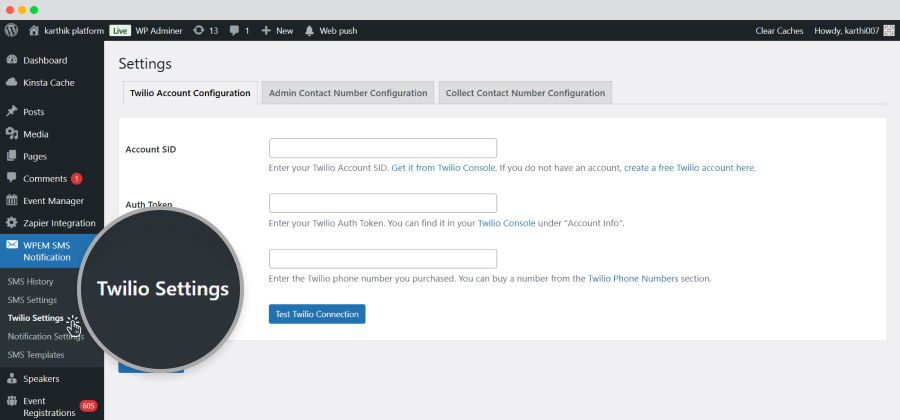900x420 pixels.
Task: Click the Twilio phone number input field
Action: click(383, 259)
